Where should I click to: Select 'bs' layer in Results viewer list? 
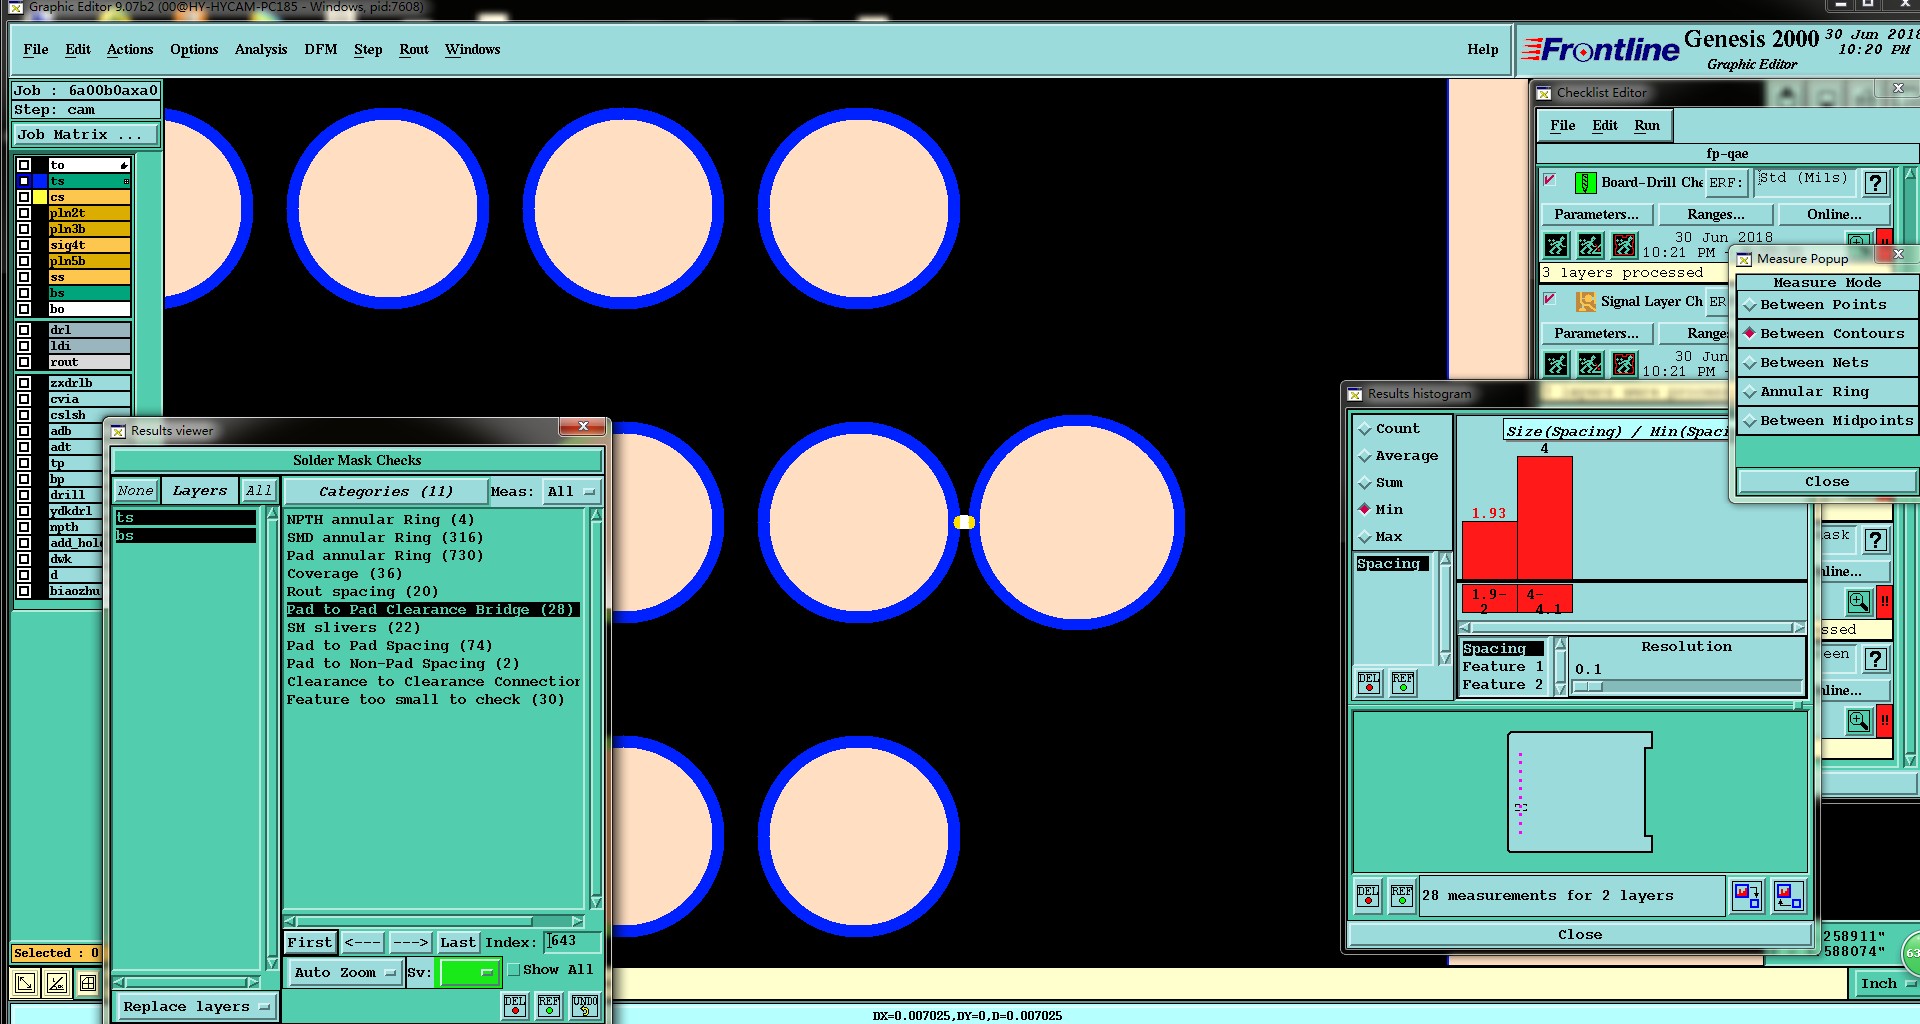pos(185,536)
